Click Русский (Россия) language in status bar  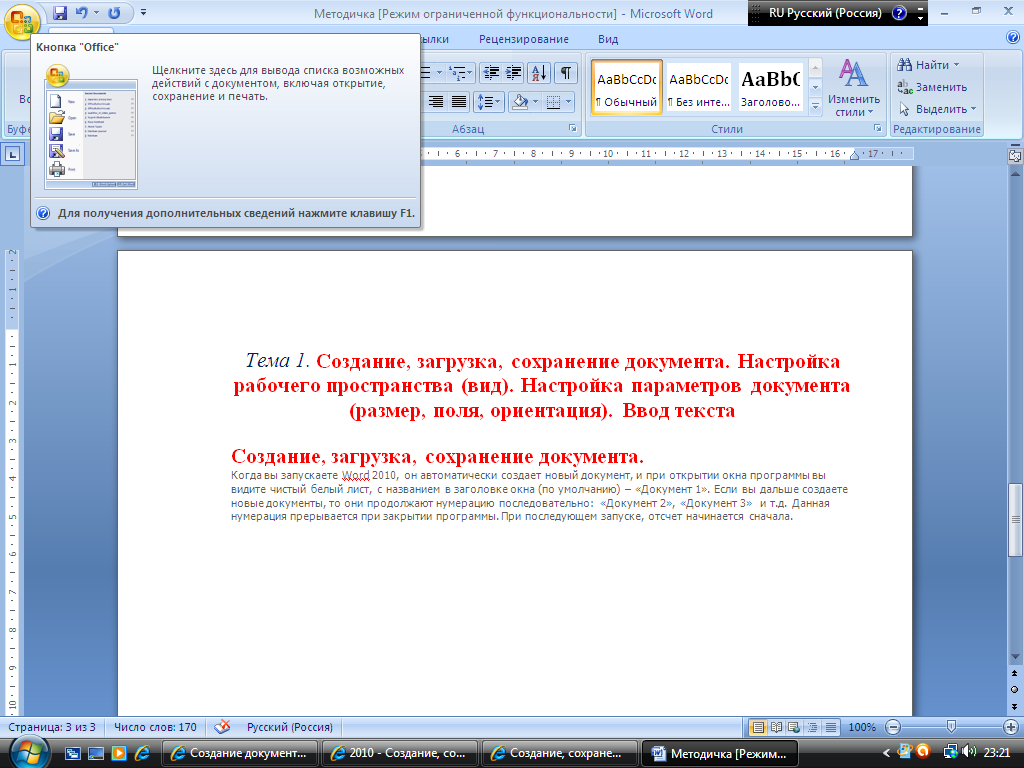pos(289,727)
